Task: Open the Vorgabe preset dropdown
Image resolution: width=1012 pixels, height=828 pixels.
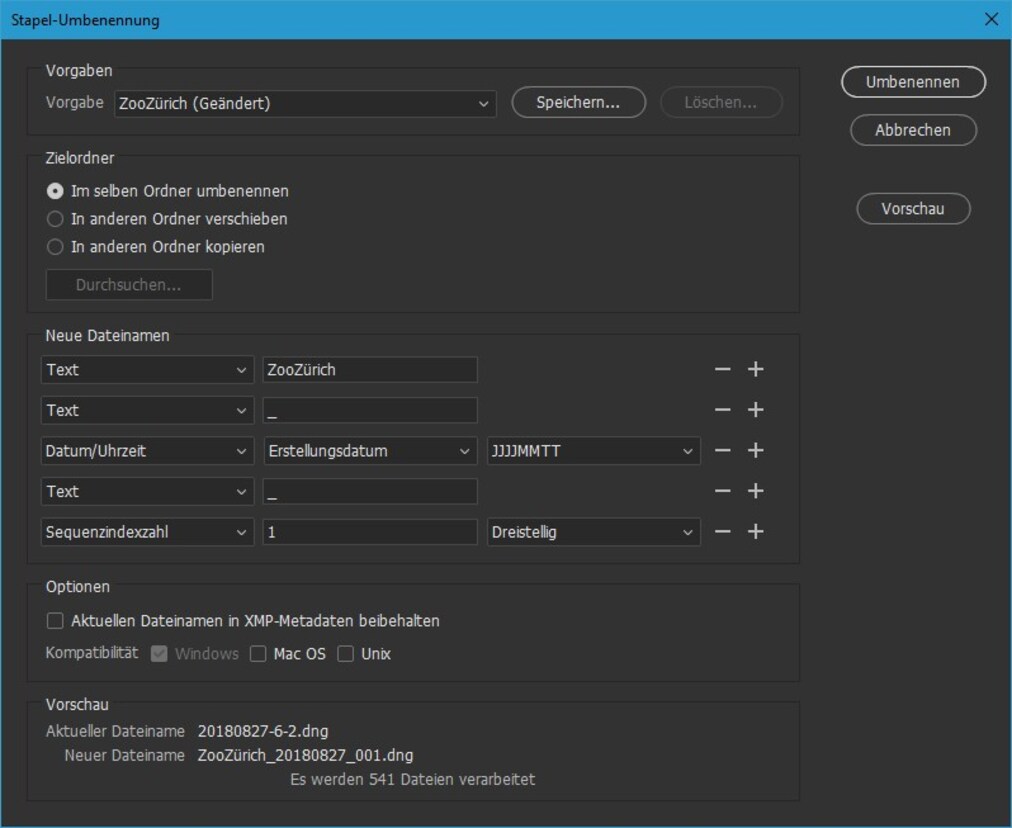Action: click(x=305, y=103)
